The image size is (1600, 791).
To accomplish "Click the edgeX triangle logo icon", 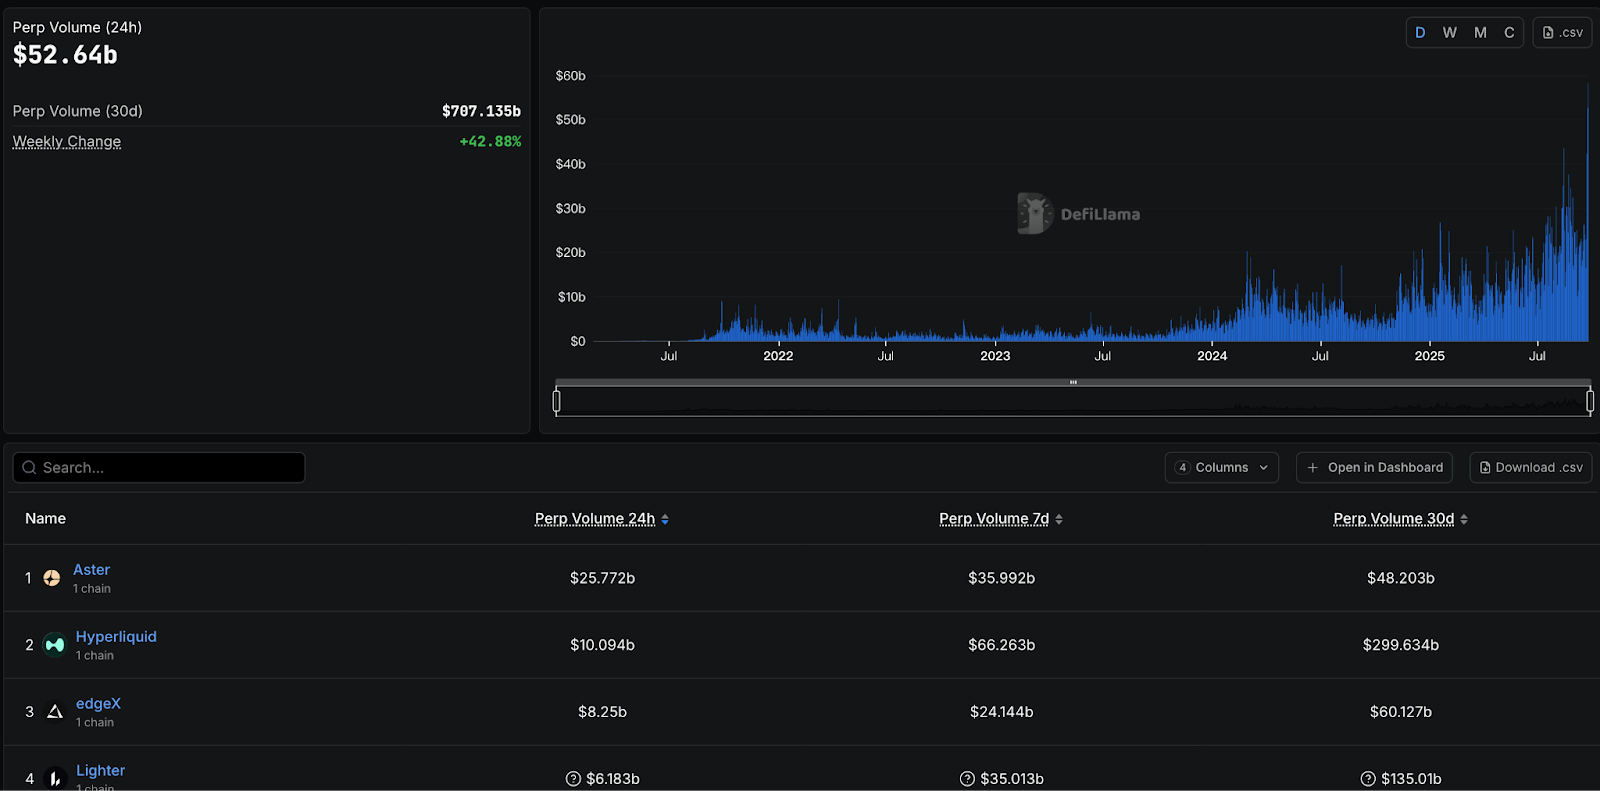I will click(x=55, y=712).
